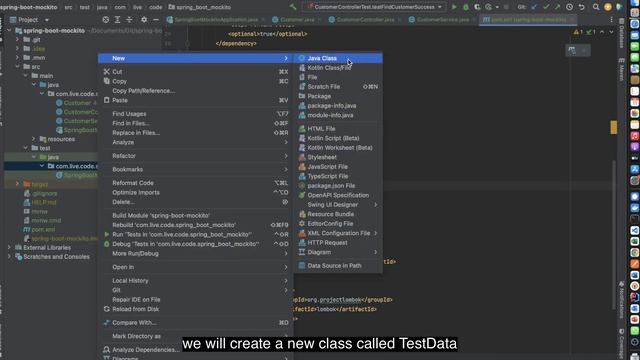Click Expand All icon in Project panel
The width and height of the screenshot is (640, 360).
click(x=118, y=20)
